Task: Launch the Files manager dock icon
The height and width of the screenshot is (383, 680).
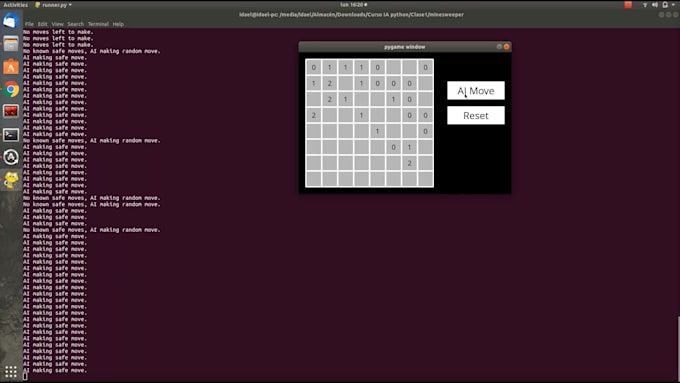Action: pyautogui.click(x=11, y=44)
